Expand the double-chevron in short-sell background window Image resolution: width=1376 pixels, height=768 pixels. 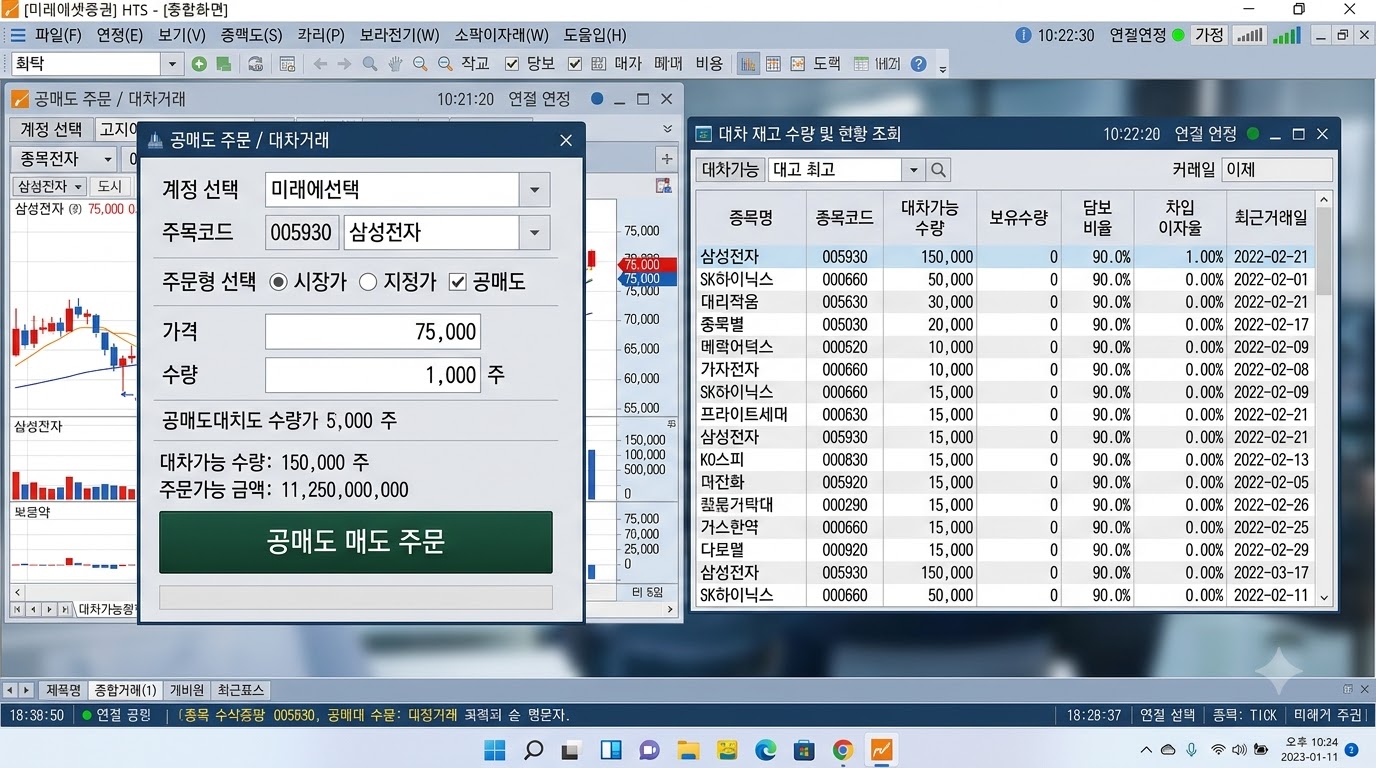point(668,129)
